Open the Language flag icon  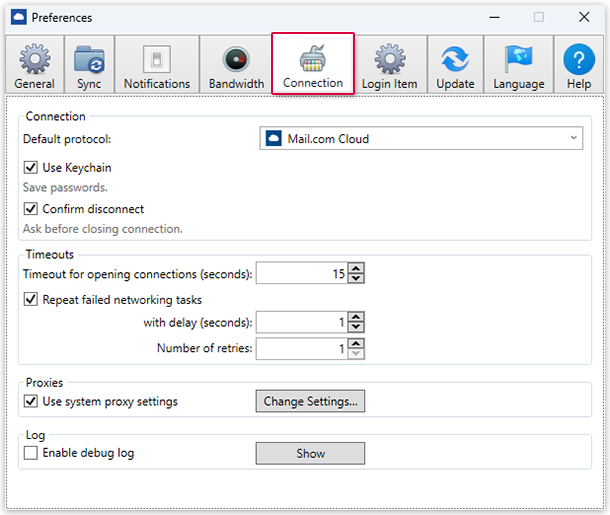(x=518, y=59)
